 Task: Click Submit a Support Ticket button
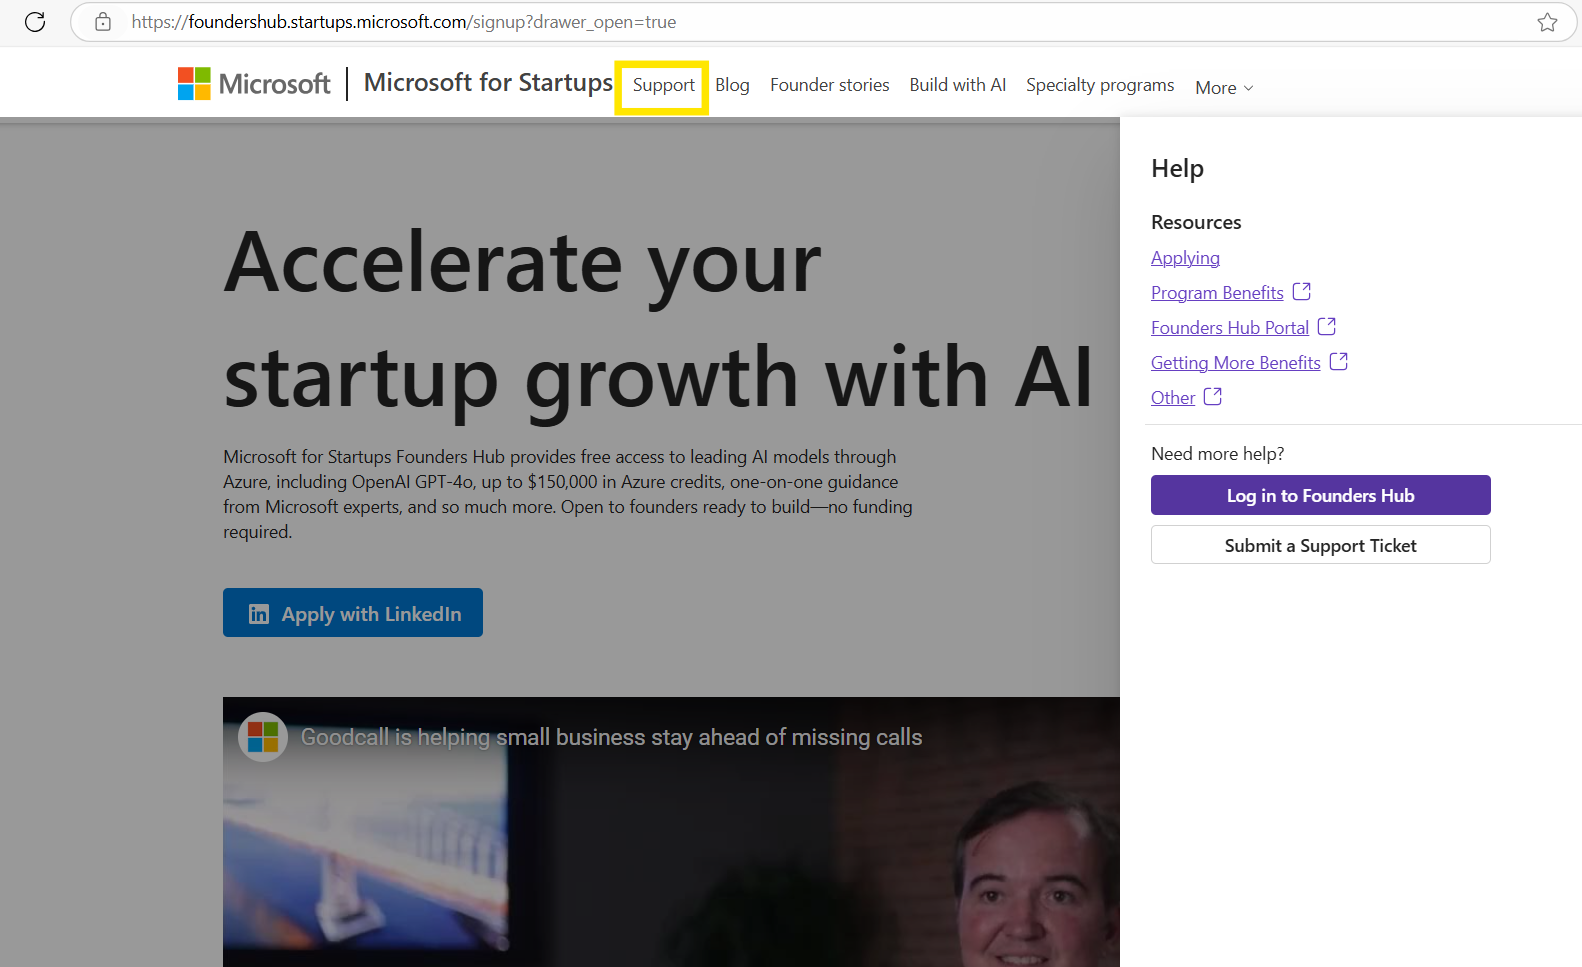(1320, 545)
